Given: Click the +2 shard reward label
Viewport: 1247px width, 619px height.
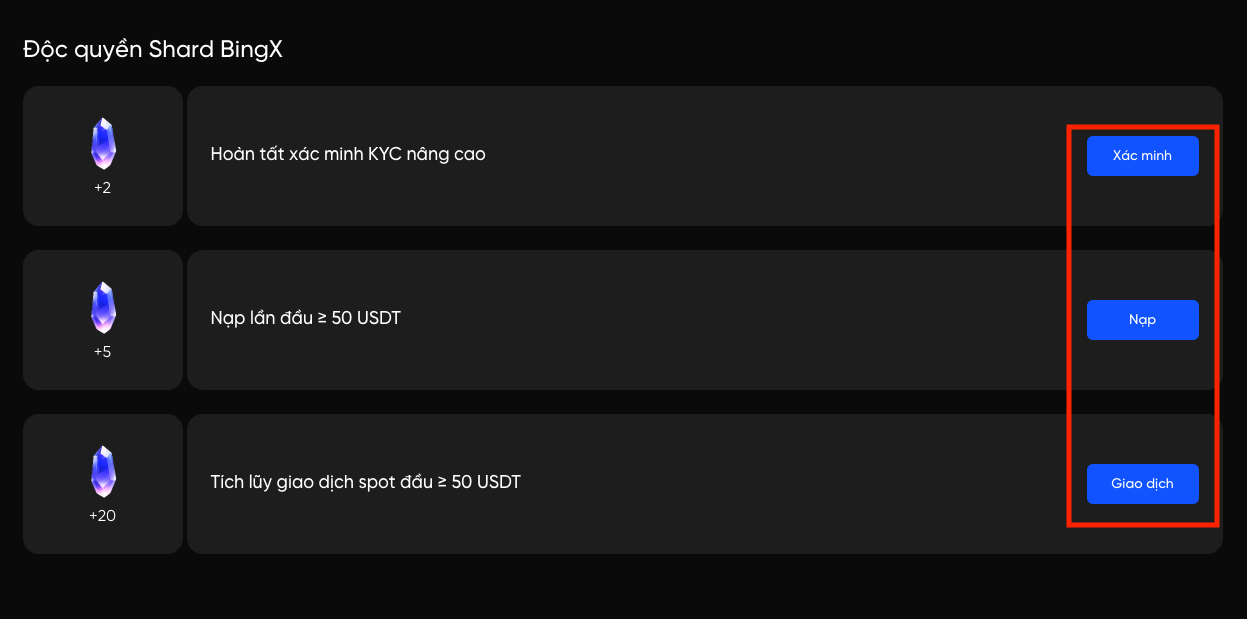Looking at the screenshot, I should 103,188.
